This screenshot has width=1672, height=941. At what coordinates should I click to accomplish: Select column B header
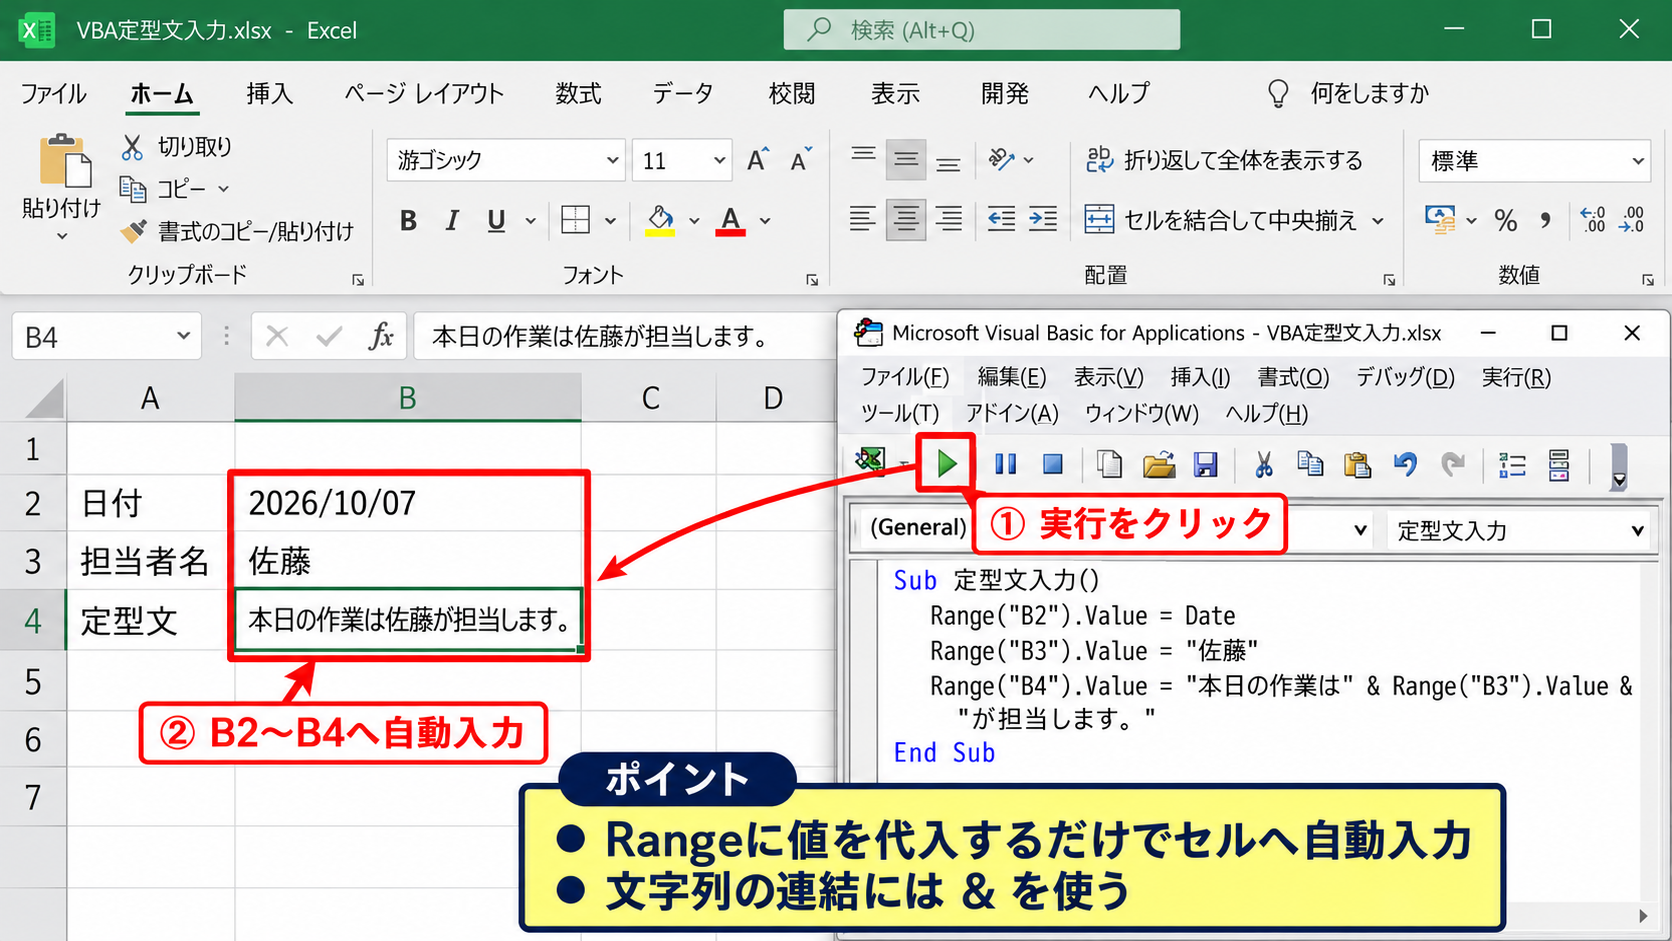coord(407,398)
